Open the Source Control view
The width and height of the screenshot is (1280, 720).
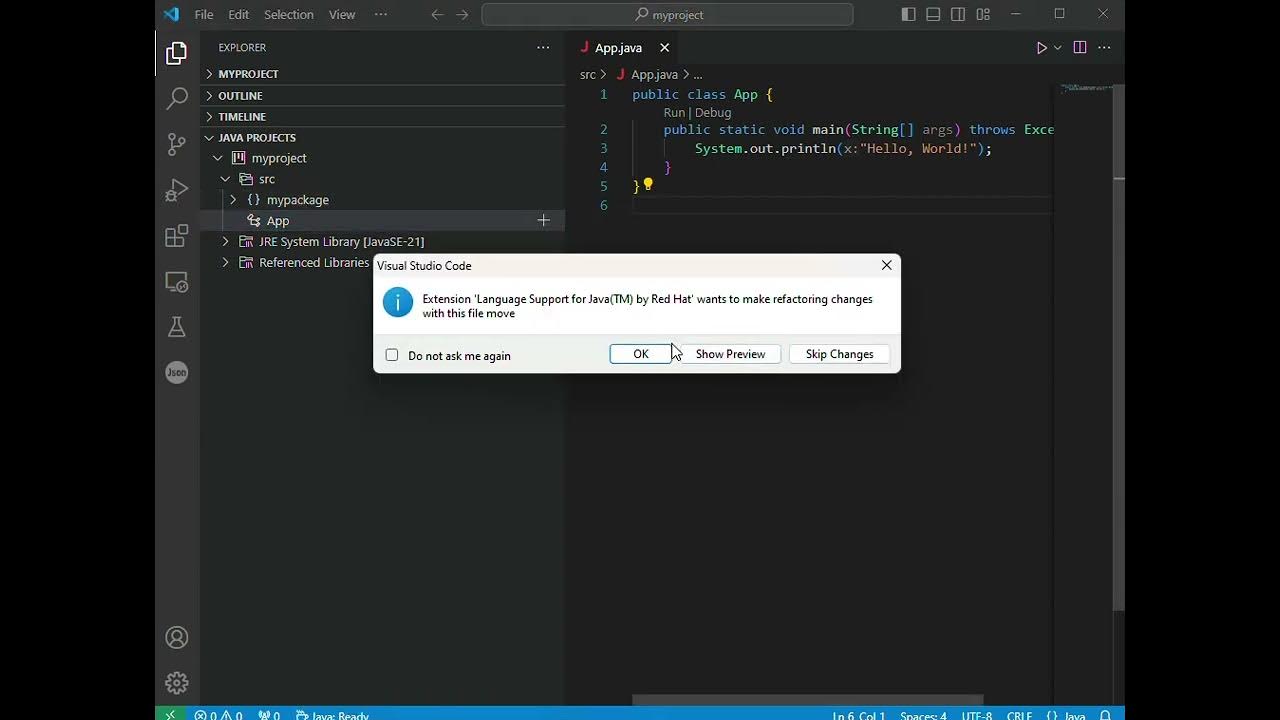point(177,144)
